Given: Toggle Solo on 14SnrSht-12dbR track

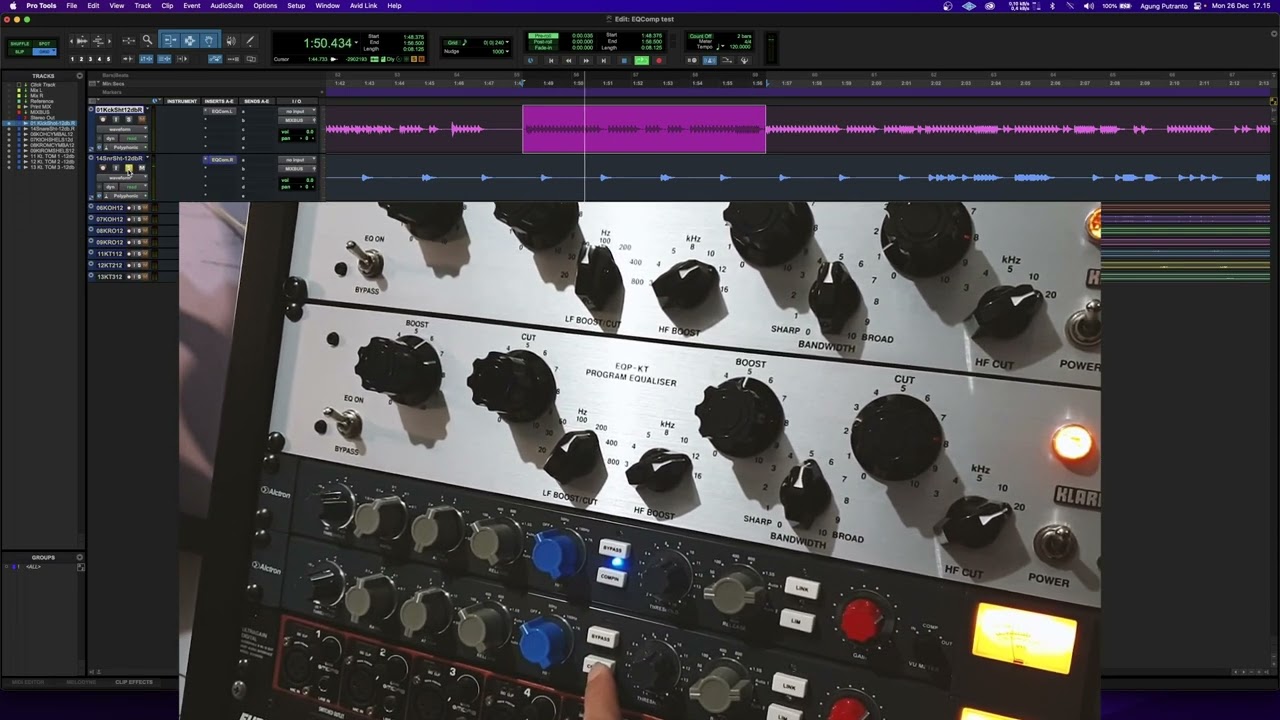Looking at the screenshot, I should 128,167.
